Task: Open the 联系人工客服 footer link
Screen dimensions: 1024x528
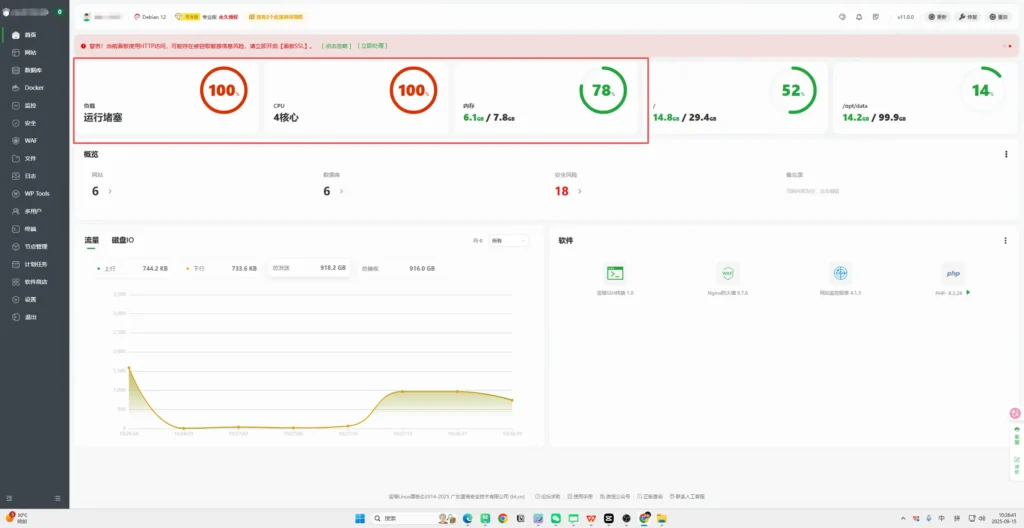Action: (687, 497)
